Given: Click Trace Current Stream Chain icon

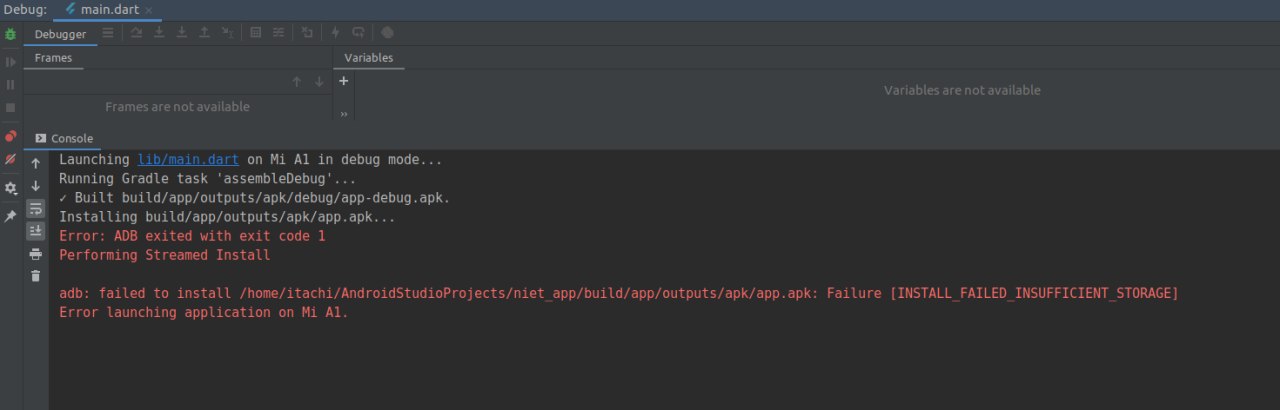Looking at the screenshot, I should click(278, 33).
